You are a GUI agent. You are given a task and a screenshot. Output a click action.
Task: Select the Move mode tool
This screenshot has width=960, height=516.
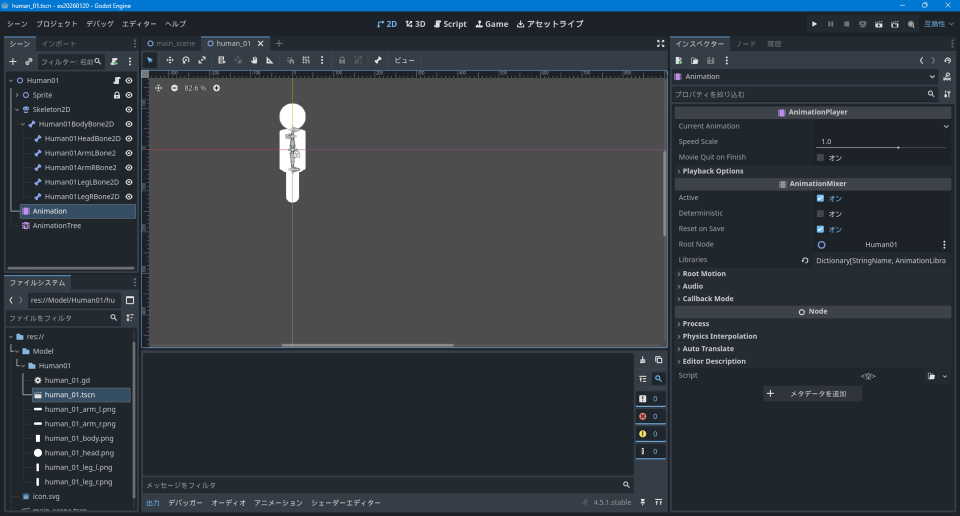coord(169,60)
